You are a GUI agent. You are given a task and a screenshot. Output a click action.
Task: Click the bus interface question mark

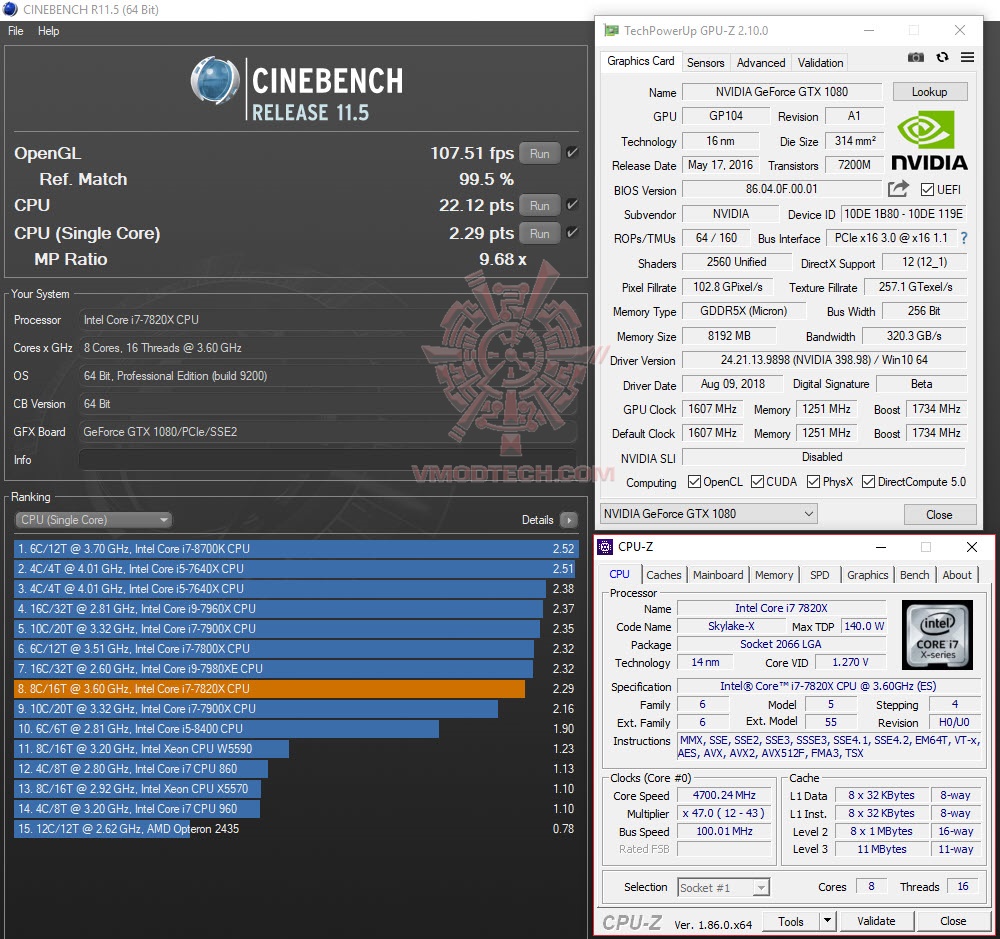point(964,238)
